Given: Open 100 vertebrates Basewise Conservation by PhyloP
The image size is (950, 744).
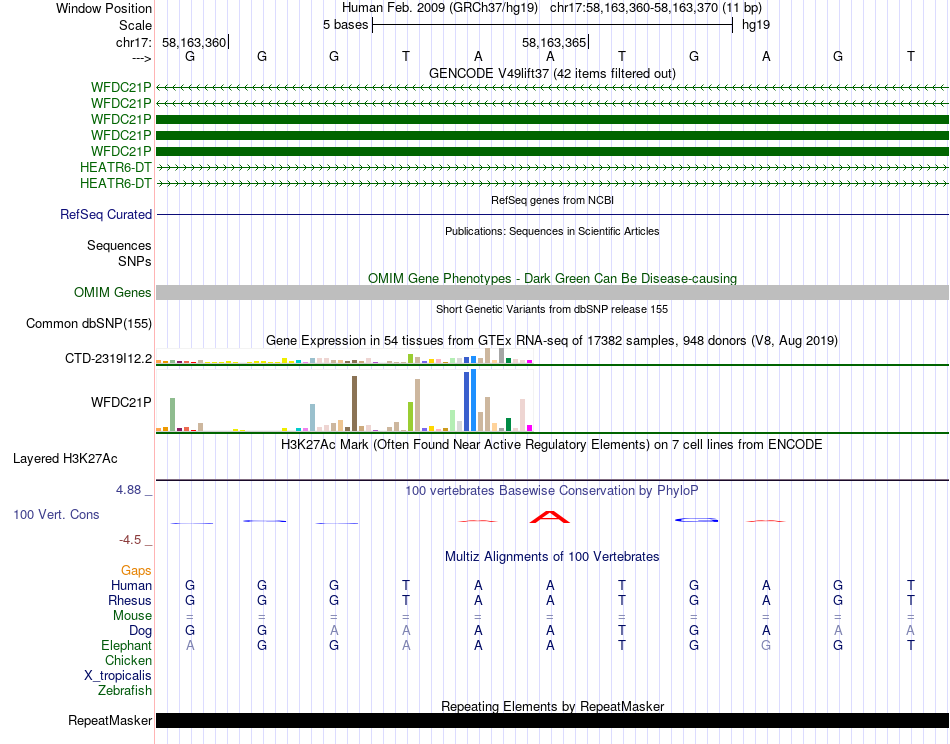Looking at the screenshot, I should 552,490.
